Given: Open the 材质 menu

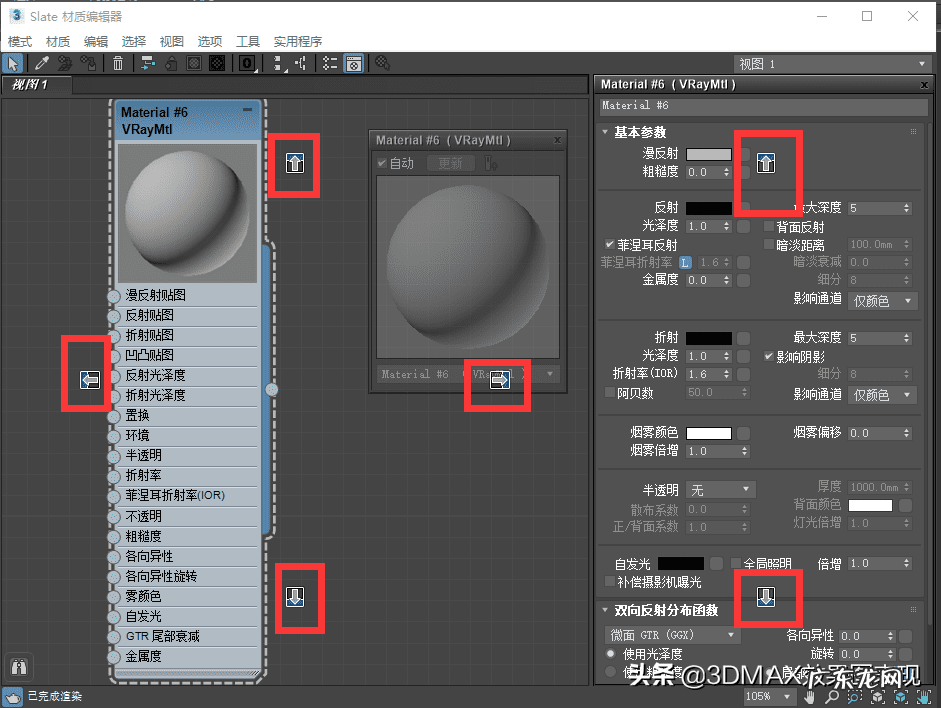Looking at the screenshot, I should click(57, 41).
